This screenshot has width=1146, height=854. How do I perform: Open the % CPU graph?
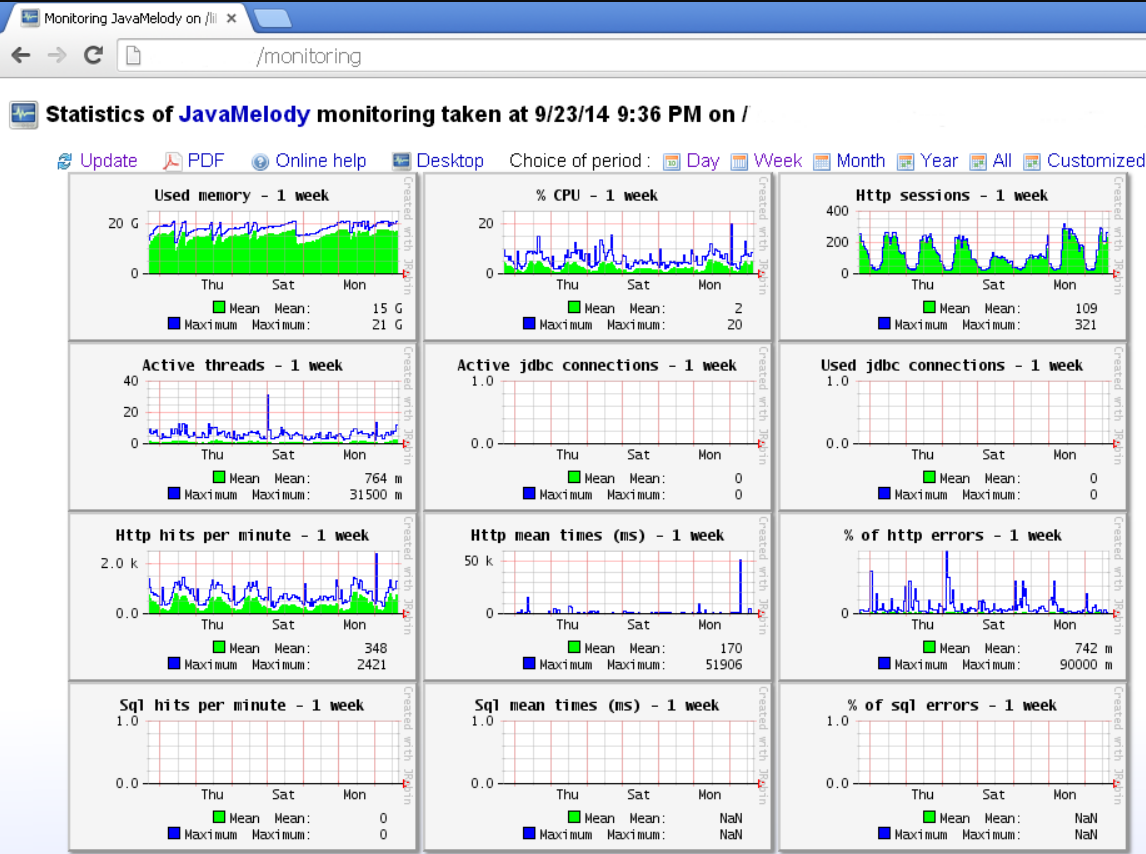(597, 257)
